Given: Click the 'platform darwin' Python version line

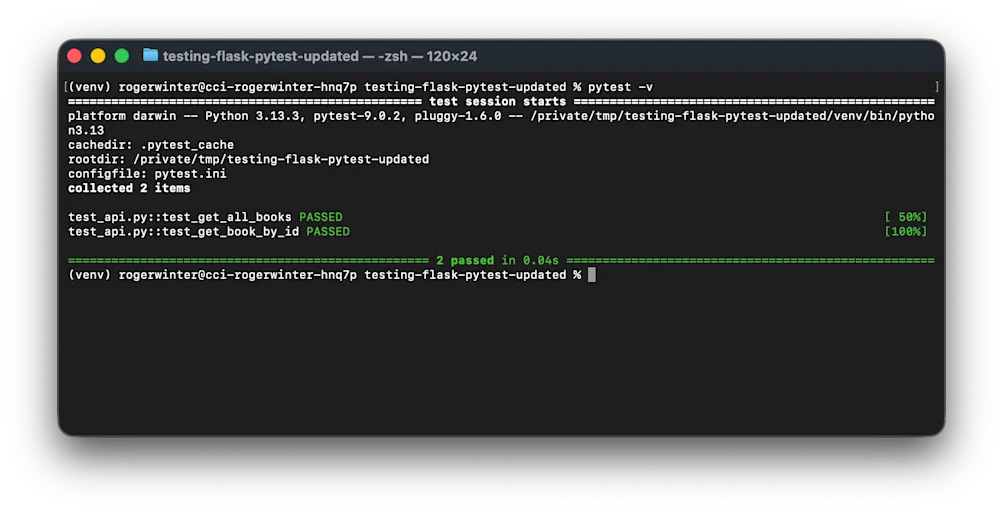Looking at the screenshot, I should pyautogui.click(x=502, y=123).
